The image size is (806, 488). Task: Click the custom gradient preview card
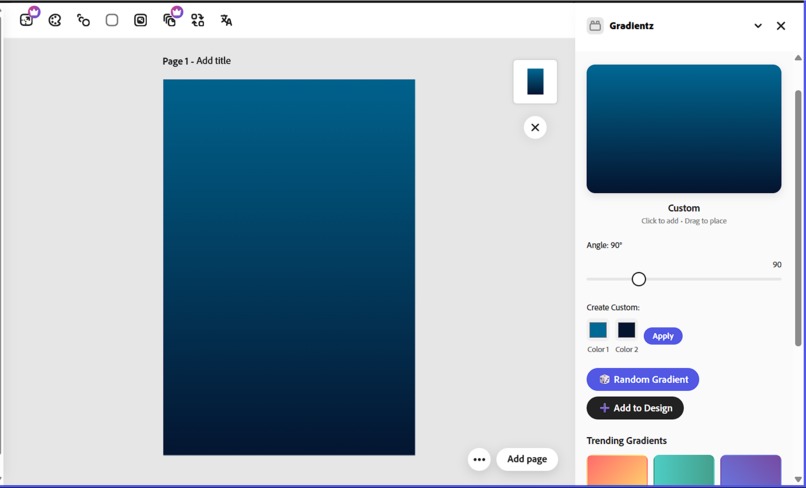[x=684, y=129]
